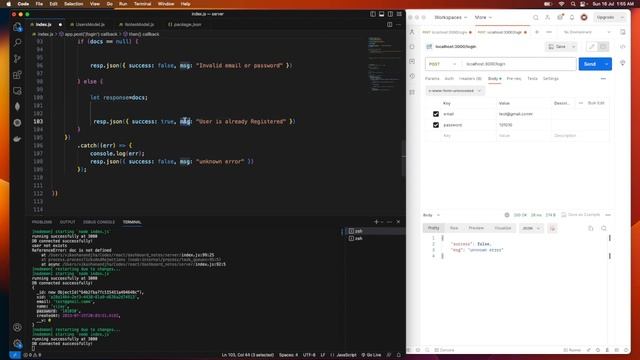Image resolution: width=640 pixels, height=360 pixels.
Task: Open the POST method dropdown
Action: (x=443, y=64)
